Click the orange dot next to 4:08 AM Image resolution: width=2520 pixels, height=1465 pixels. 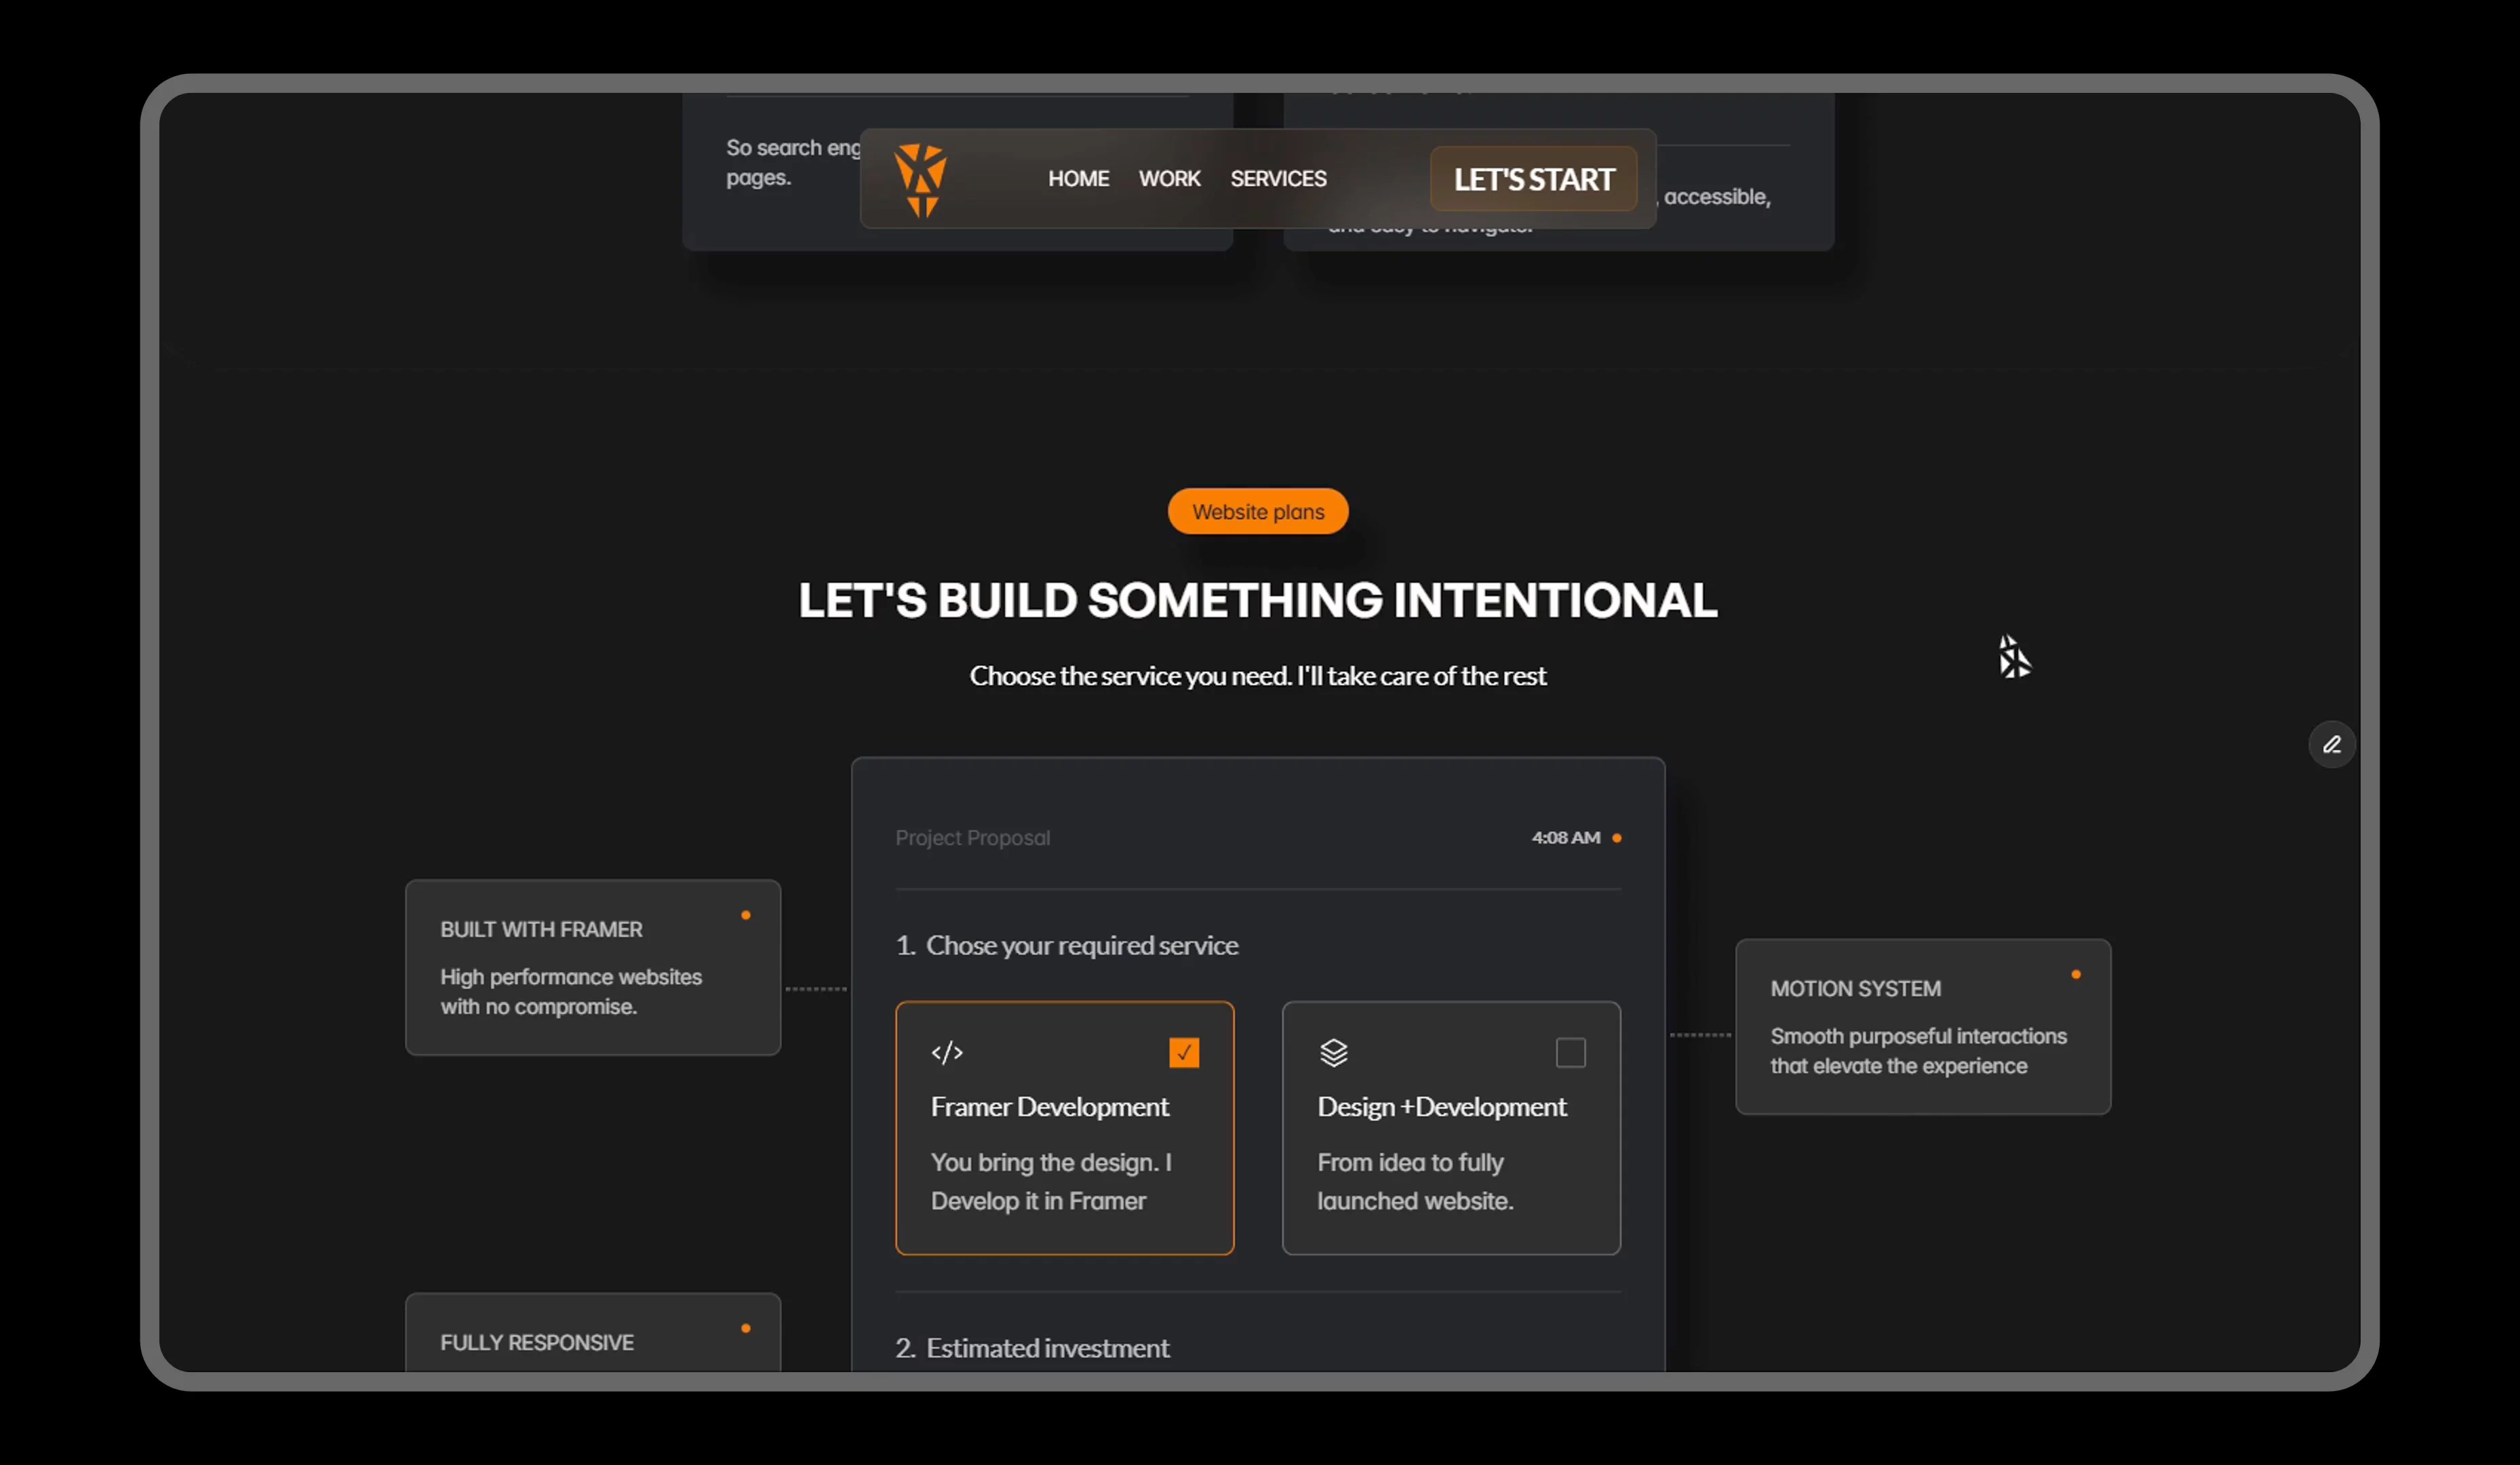(1616, 838)
